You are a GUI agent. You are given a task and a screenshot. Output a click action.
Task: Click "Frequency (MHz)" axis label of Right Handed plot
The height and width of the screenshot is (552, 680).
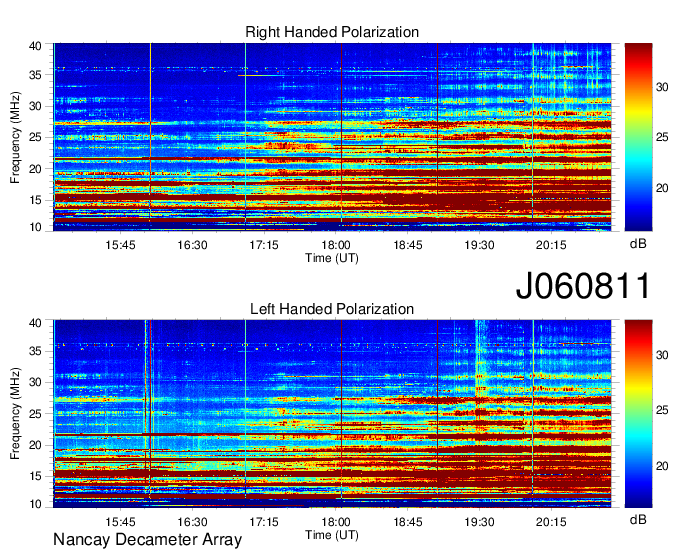pos(15,137)
